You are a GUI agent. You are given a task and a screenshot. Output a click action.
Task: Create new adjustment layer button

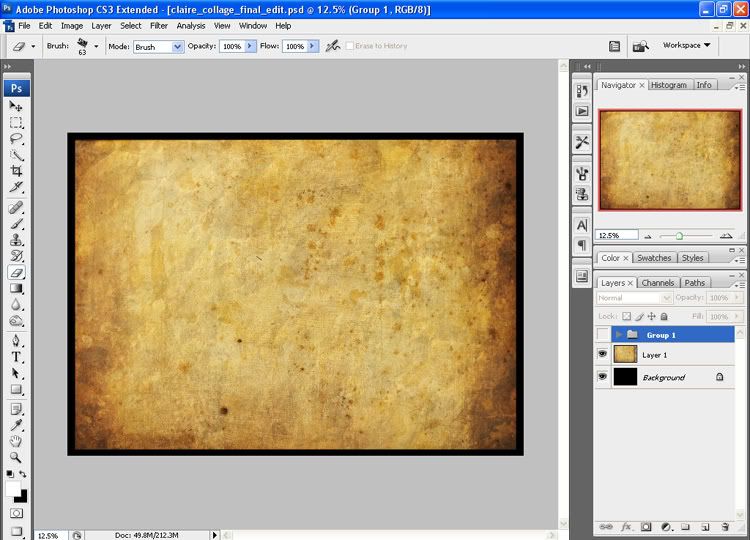[x=666, y=527]
